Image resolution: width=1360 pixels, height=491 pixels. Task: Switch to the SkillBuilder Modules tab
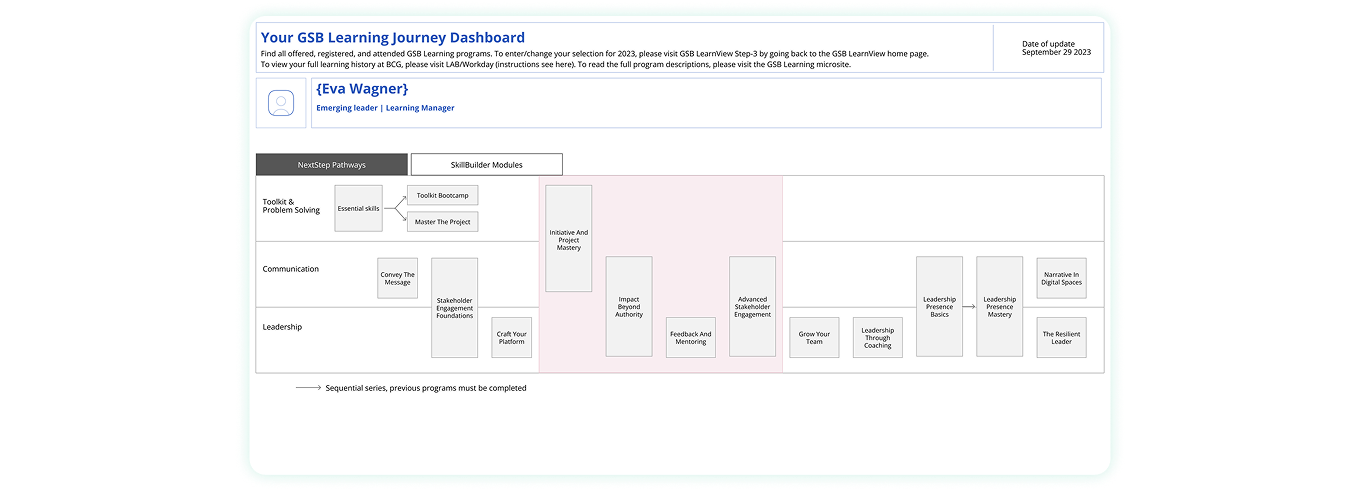(x=486, y=164)
